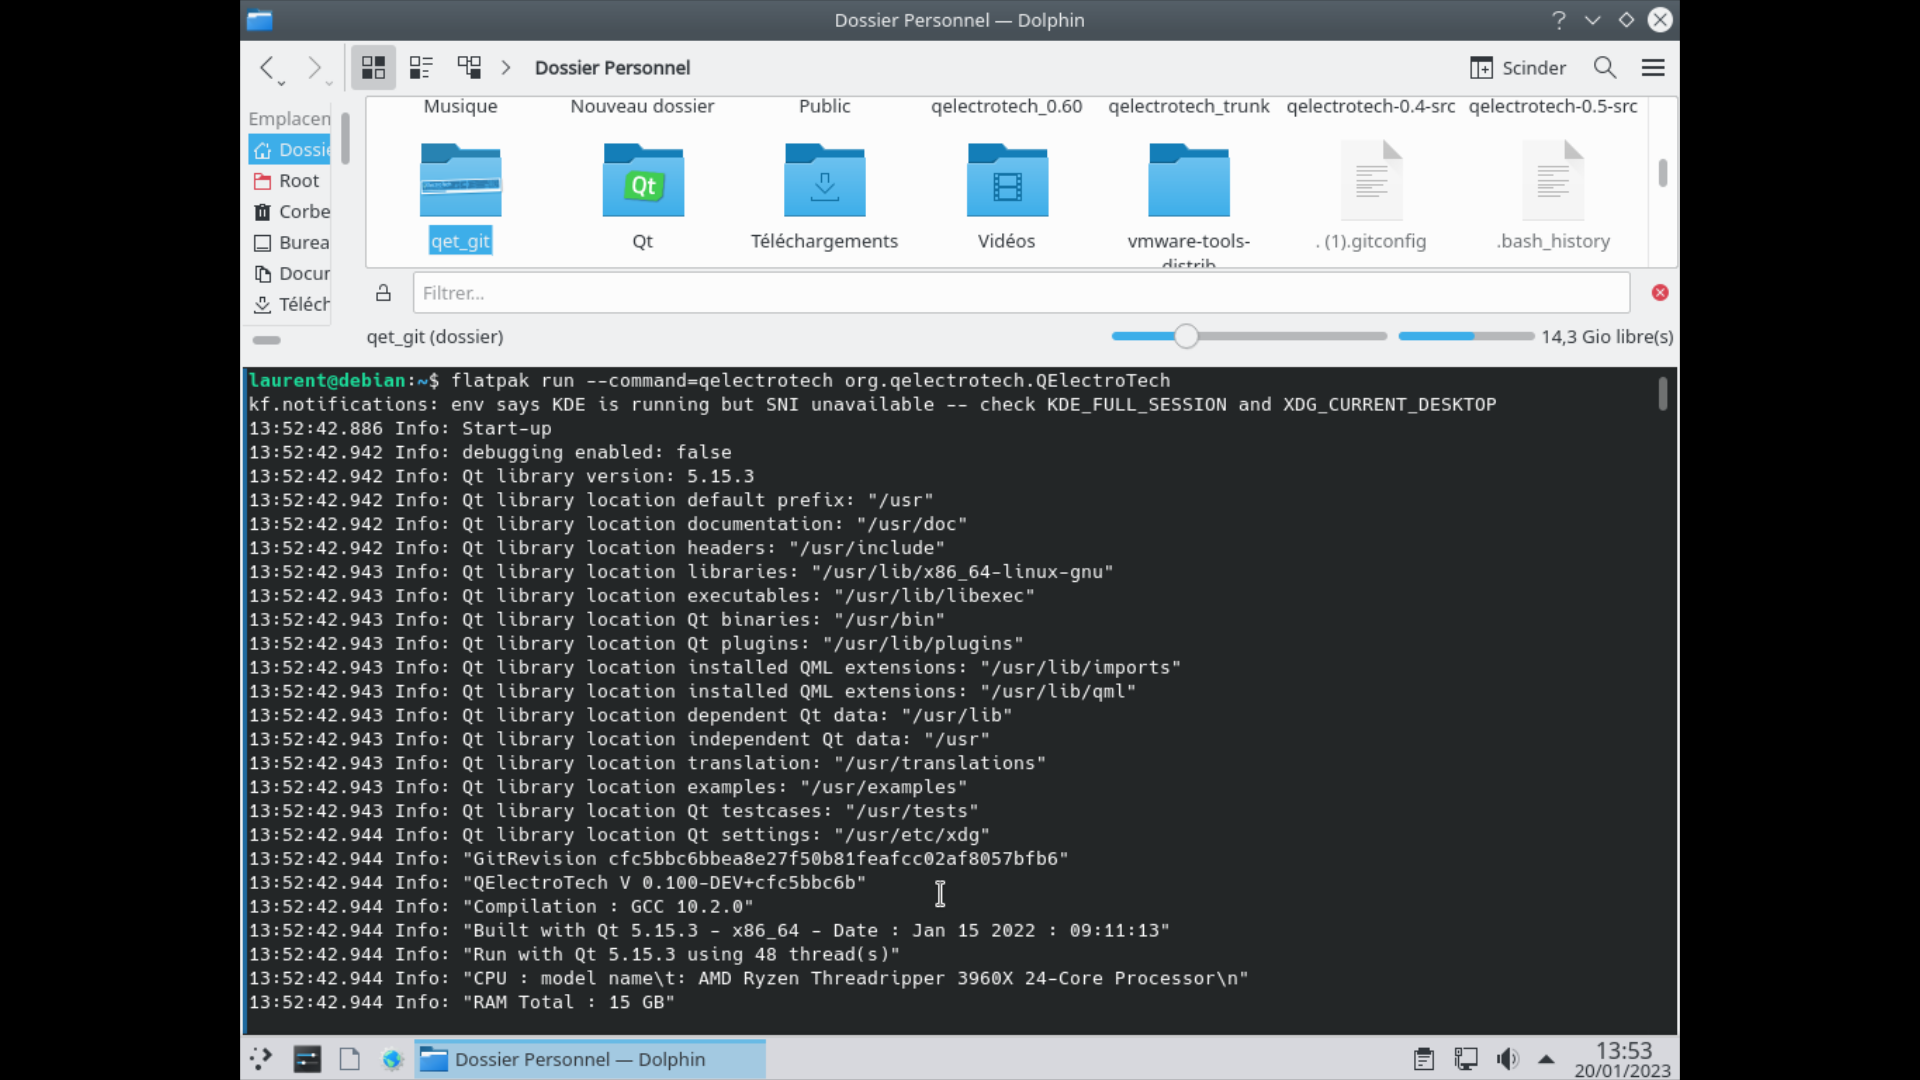
Task: Open the volume tray icon
Action: [1508, 1059]
